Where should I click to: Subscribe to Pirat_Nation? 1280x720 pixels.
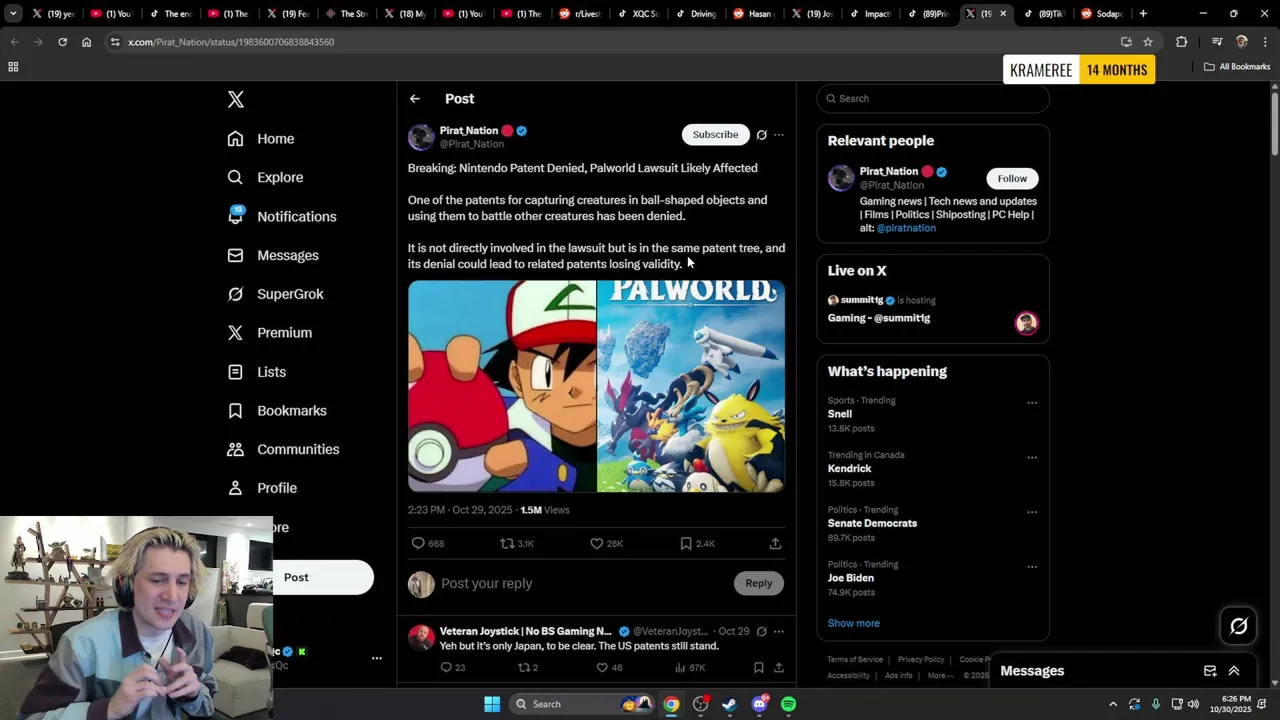pyautogui.click(x=715, y=134)
